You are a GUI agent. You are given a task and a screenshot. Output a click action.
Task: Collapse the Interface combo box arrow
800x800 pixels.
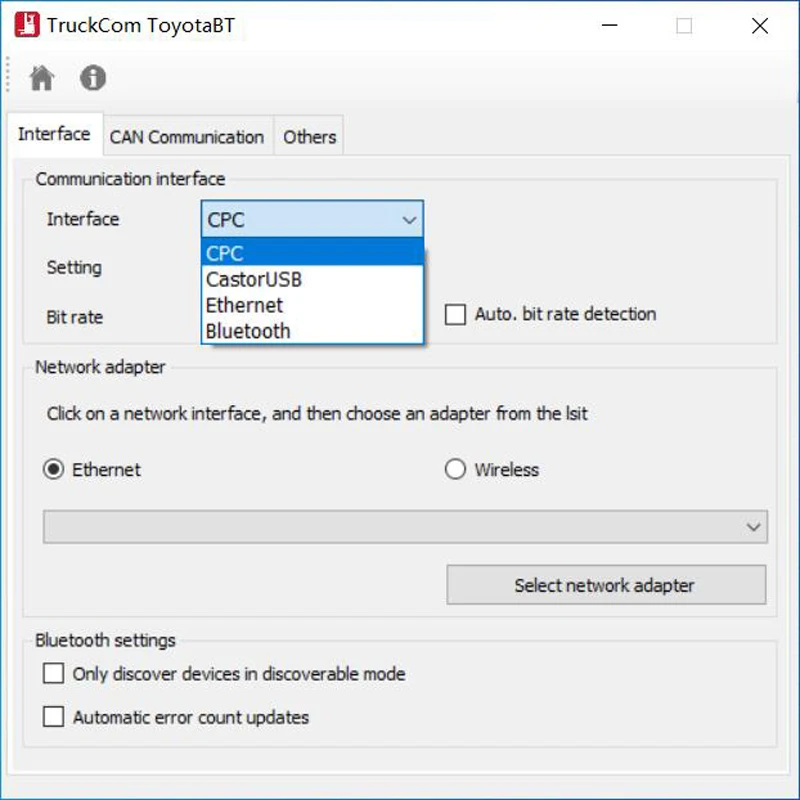[x=408, y=220]
